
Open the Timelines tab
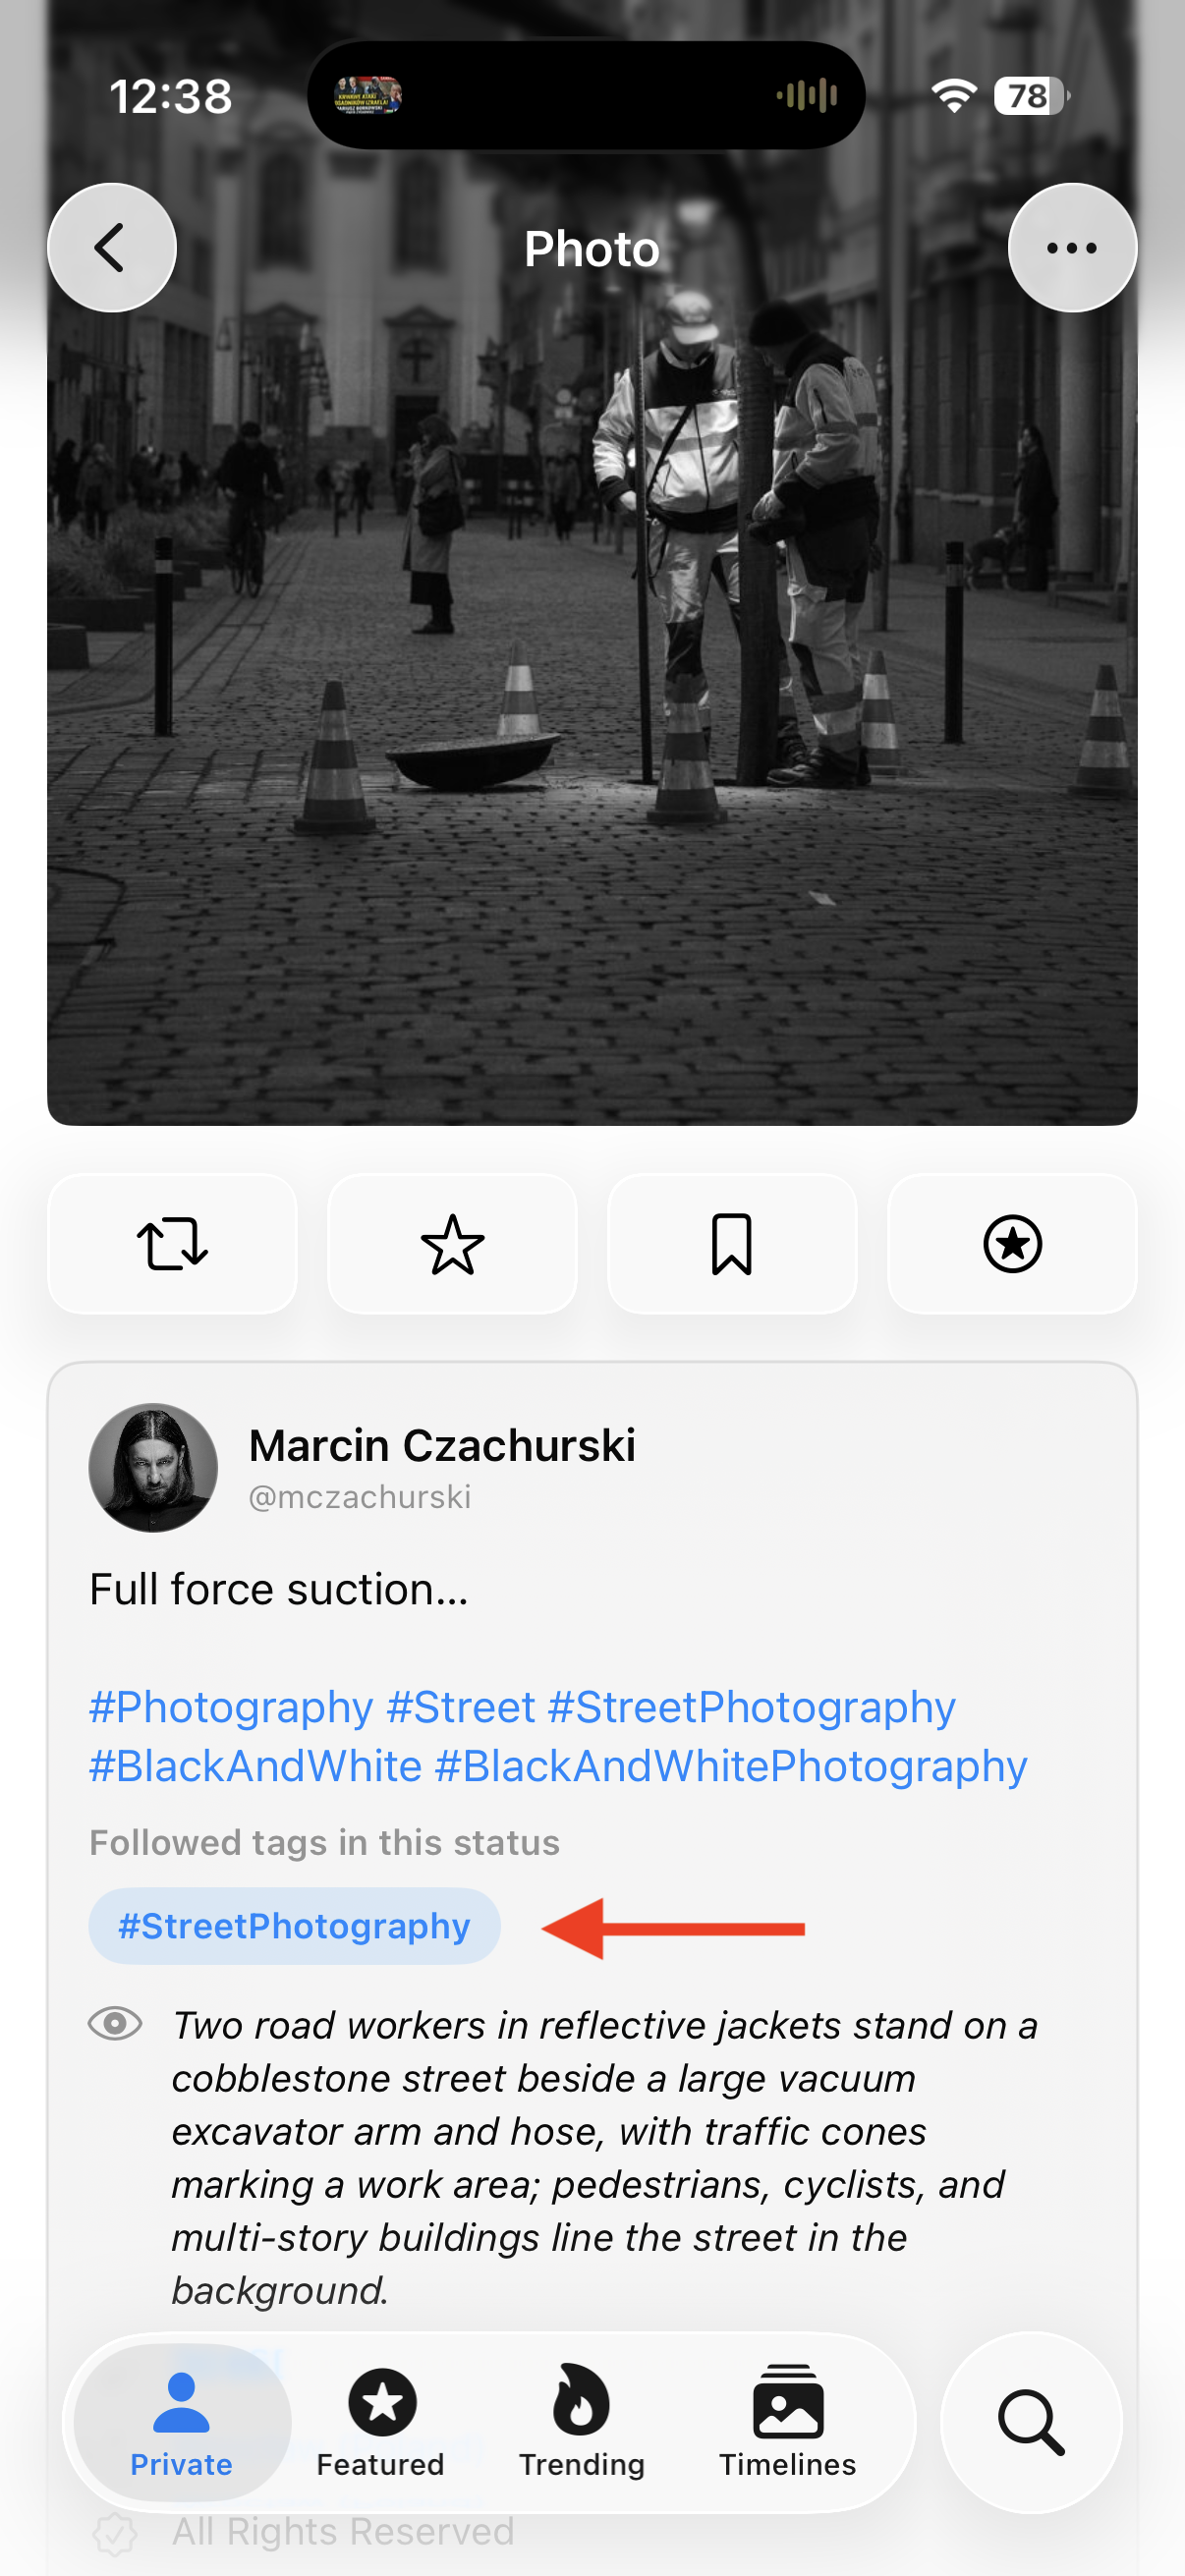point(788,2422)
